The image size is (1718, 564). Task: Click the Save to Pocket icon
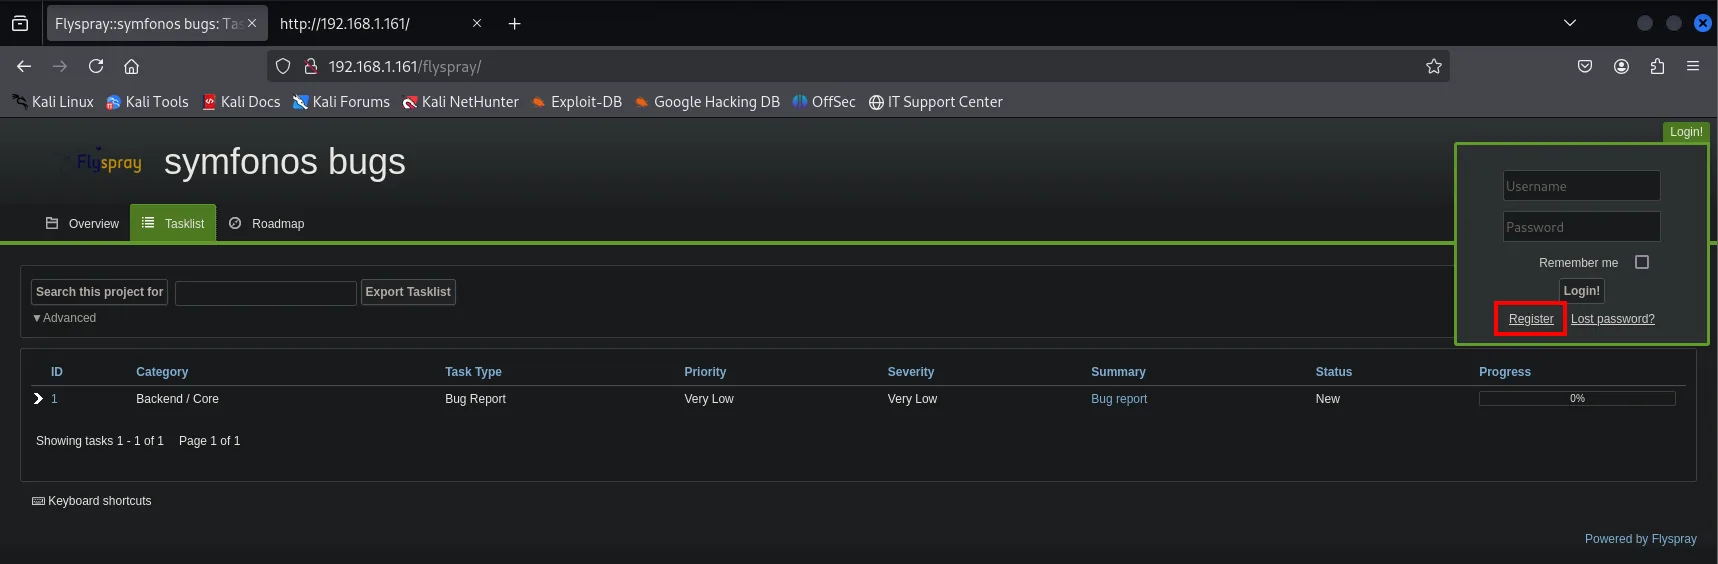[x=1585, y=66]
